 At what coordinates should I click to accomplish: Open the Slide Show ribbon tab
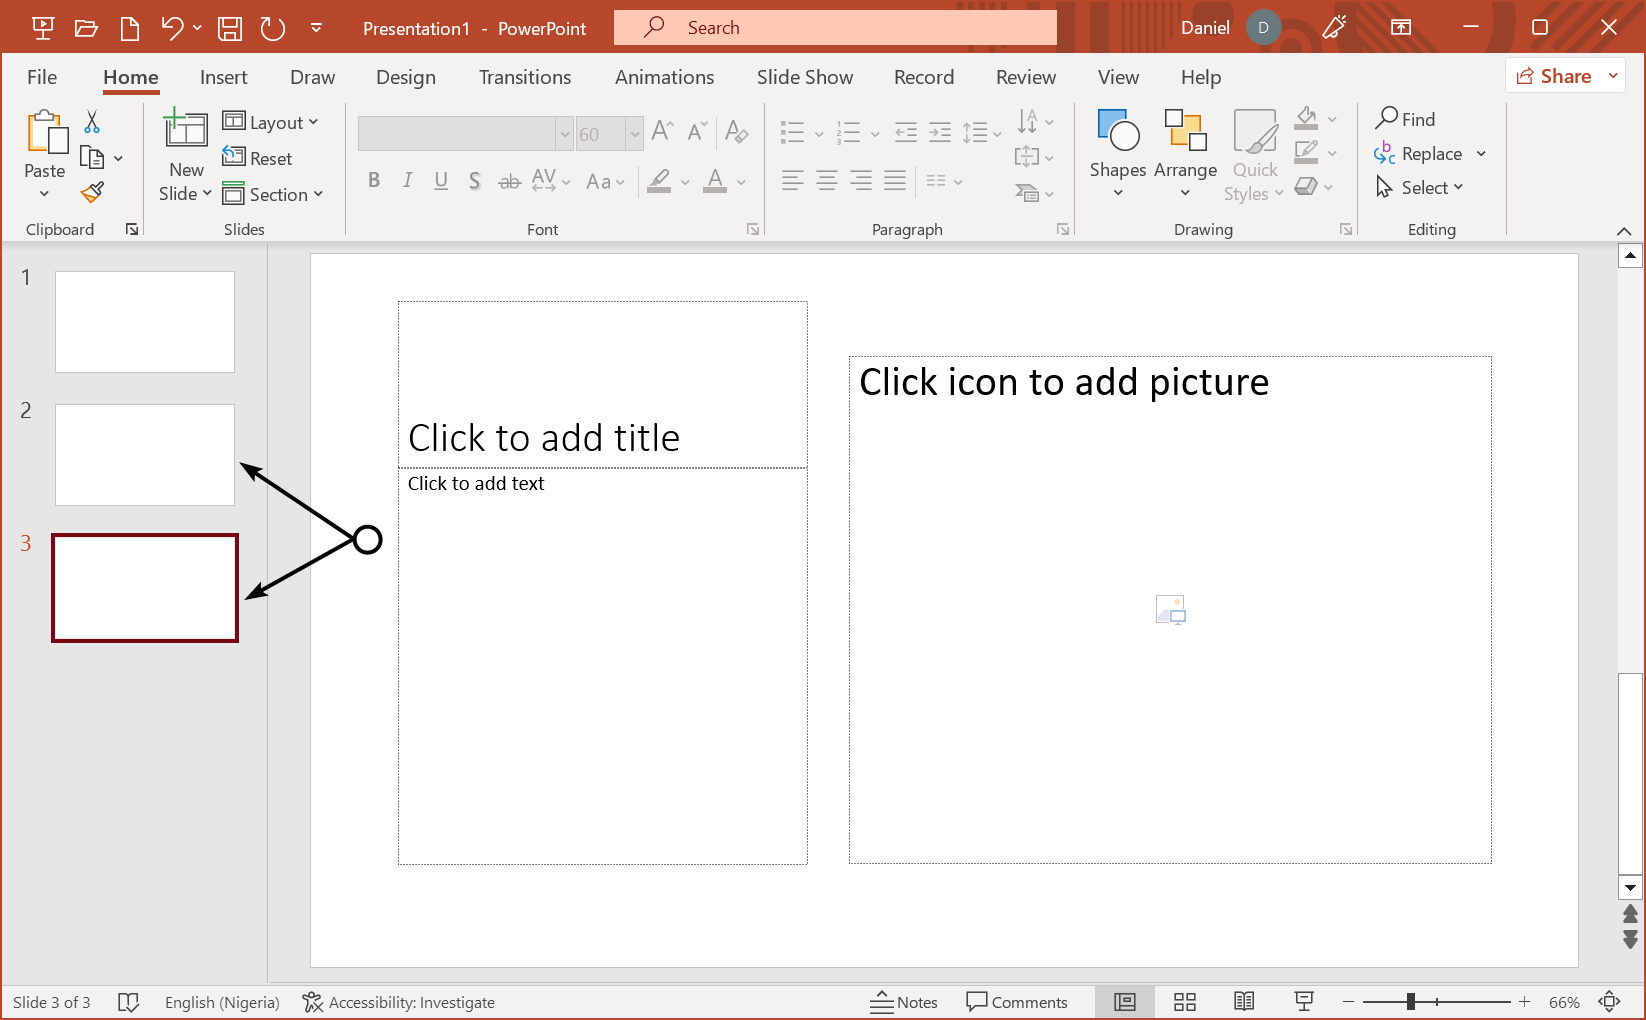[x=804, y=77]
